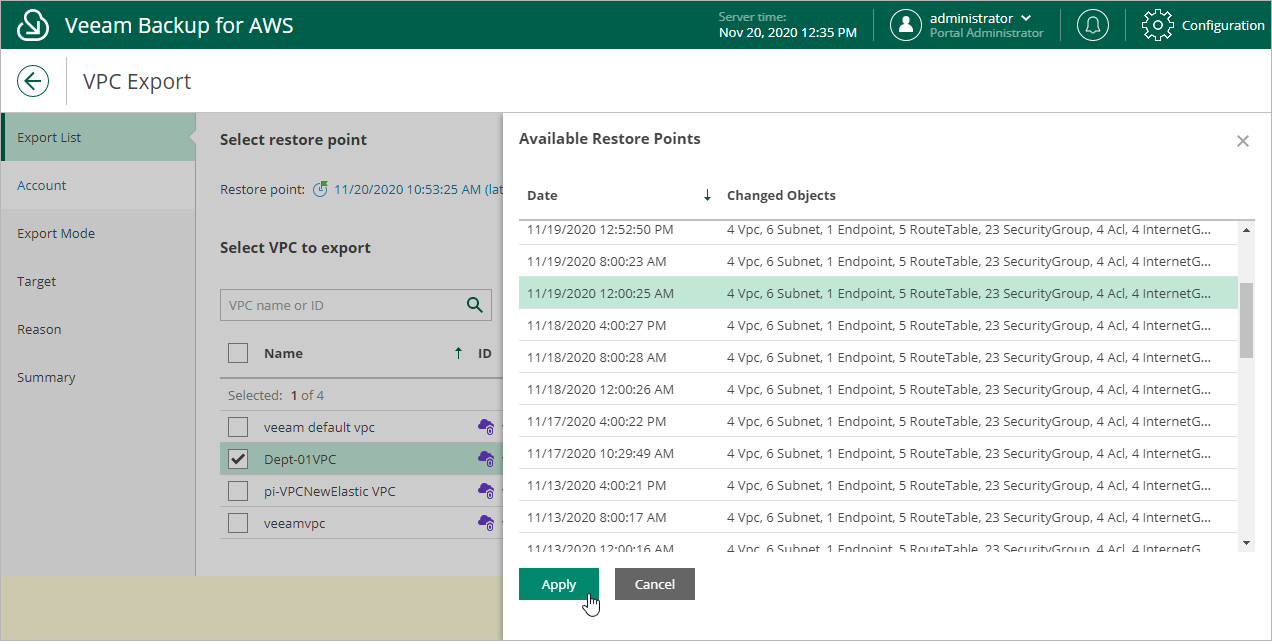
Task: Click the administrator user avatar icon
Action: pyautogui.click(x=906, y=25)
